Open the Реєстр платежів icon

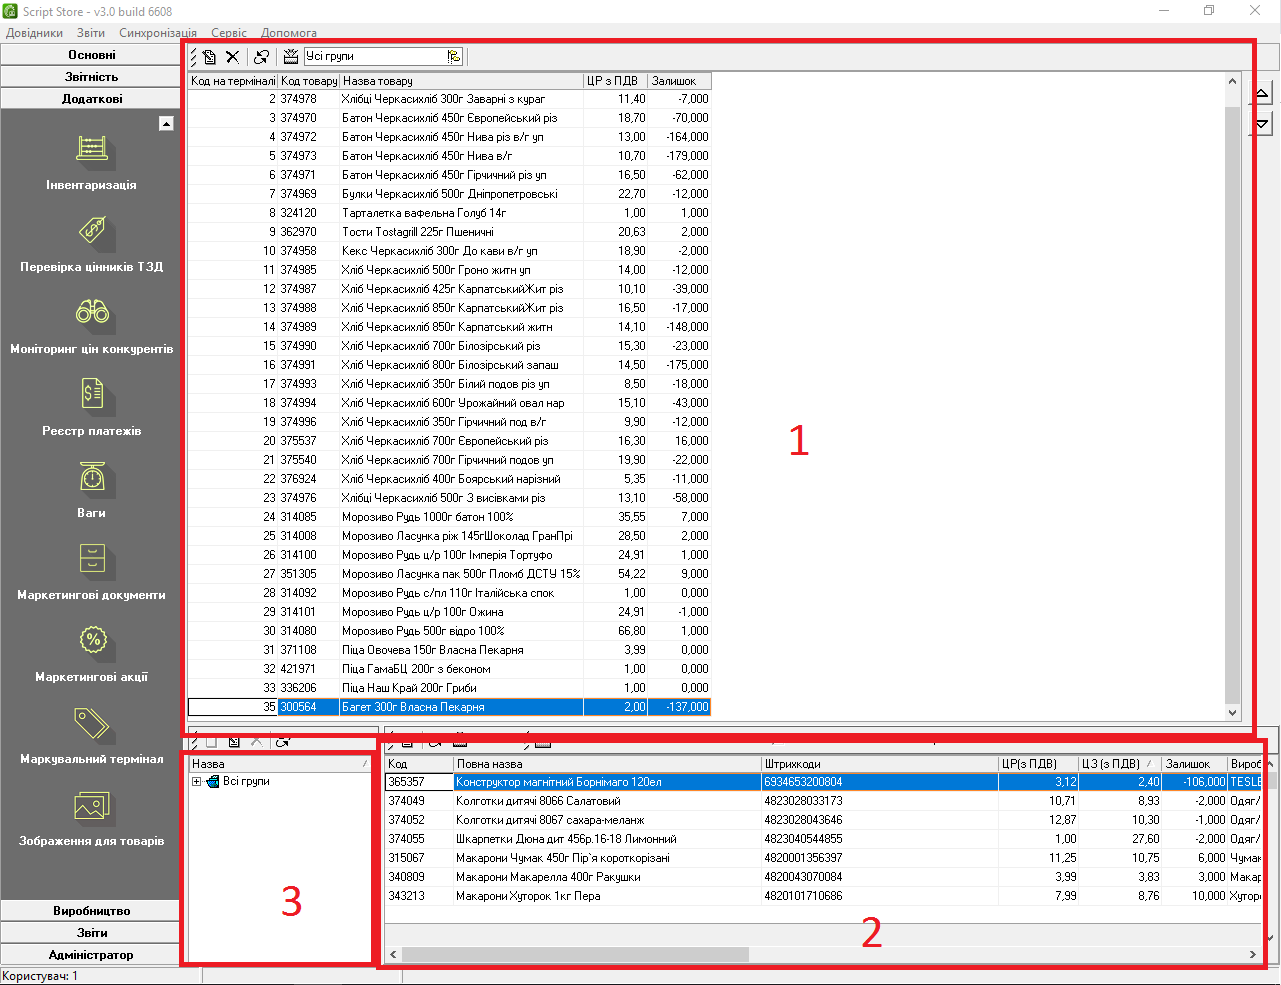tap(92, 396)
